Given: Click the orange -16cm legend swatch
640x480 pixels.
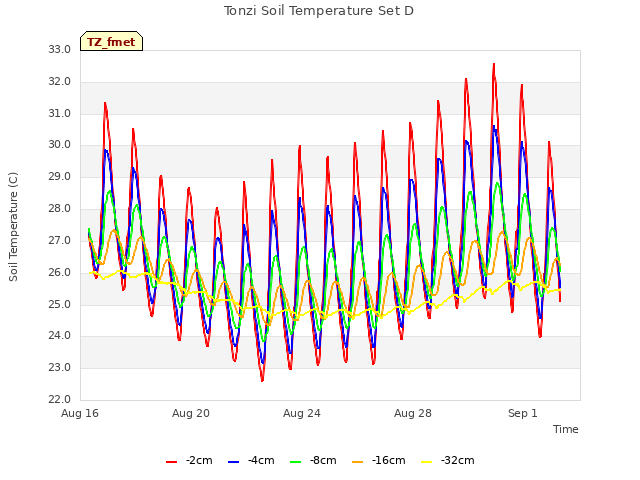Looking at the screenshot, I should (358, 462).
